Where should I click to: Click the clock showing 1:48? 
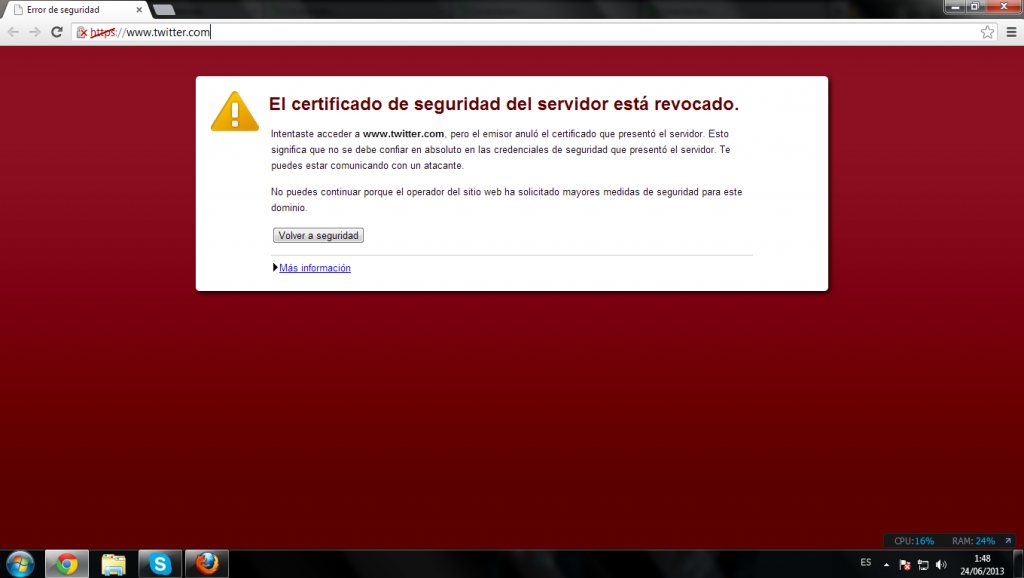pos(982,564)
